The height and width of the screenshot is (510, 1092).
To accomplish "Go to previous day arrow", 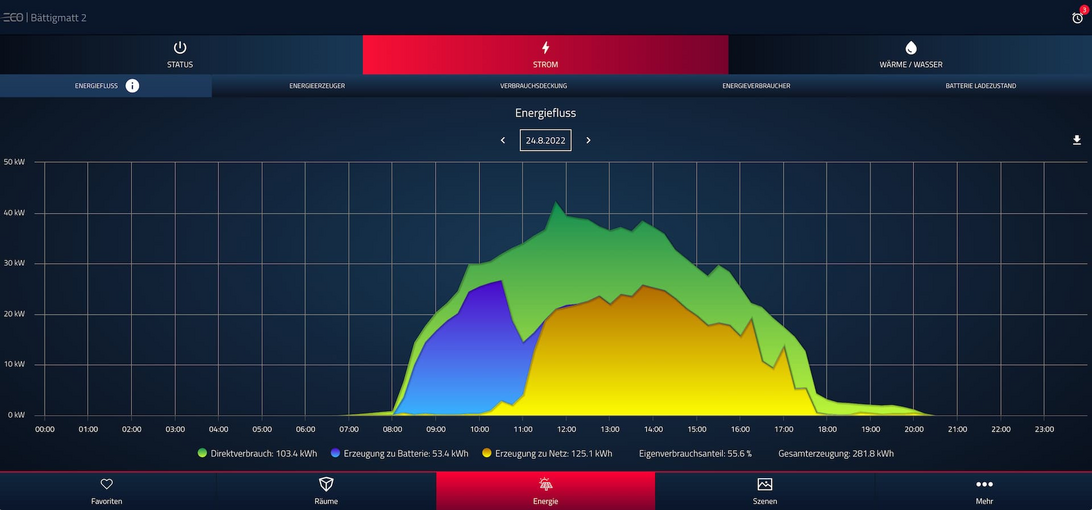I will (x=503, y=141).
